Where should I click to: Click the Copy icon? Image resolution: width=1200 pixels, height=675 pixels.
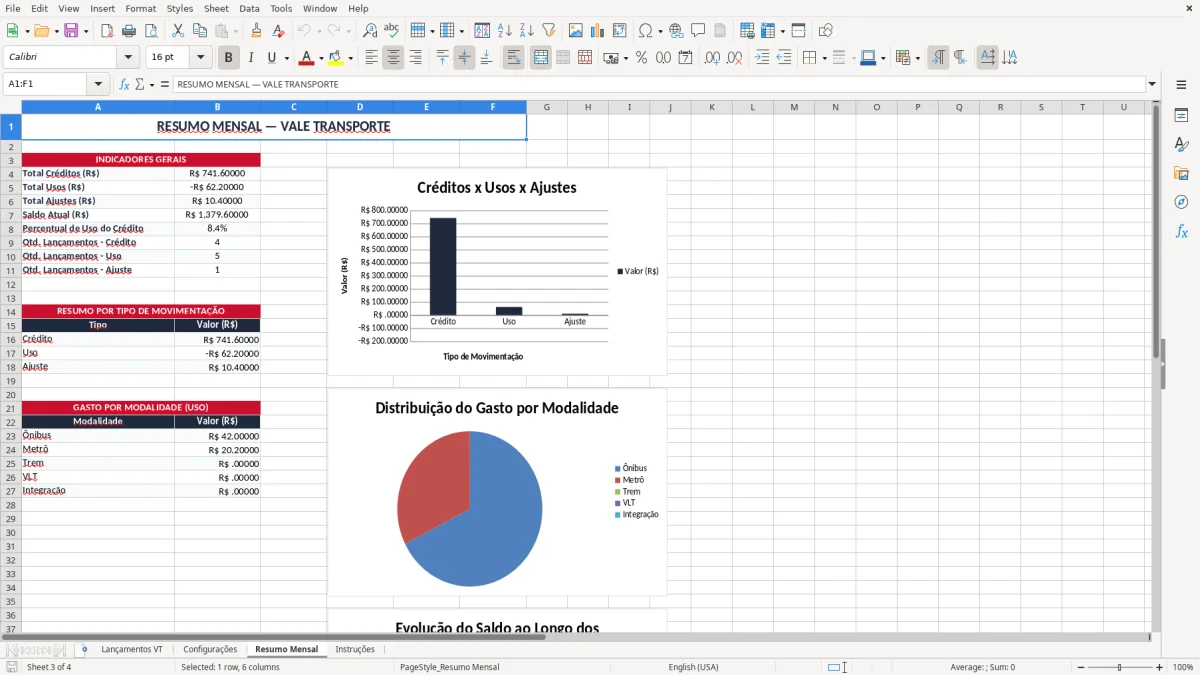coord(200,31)
